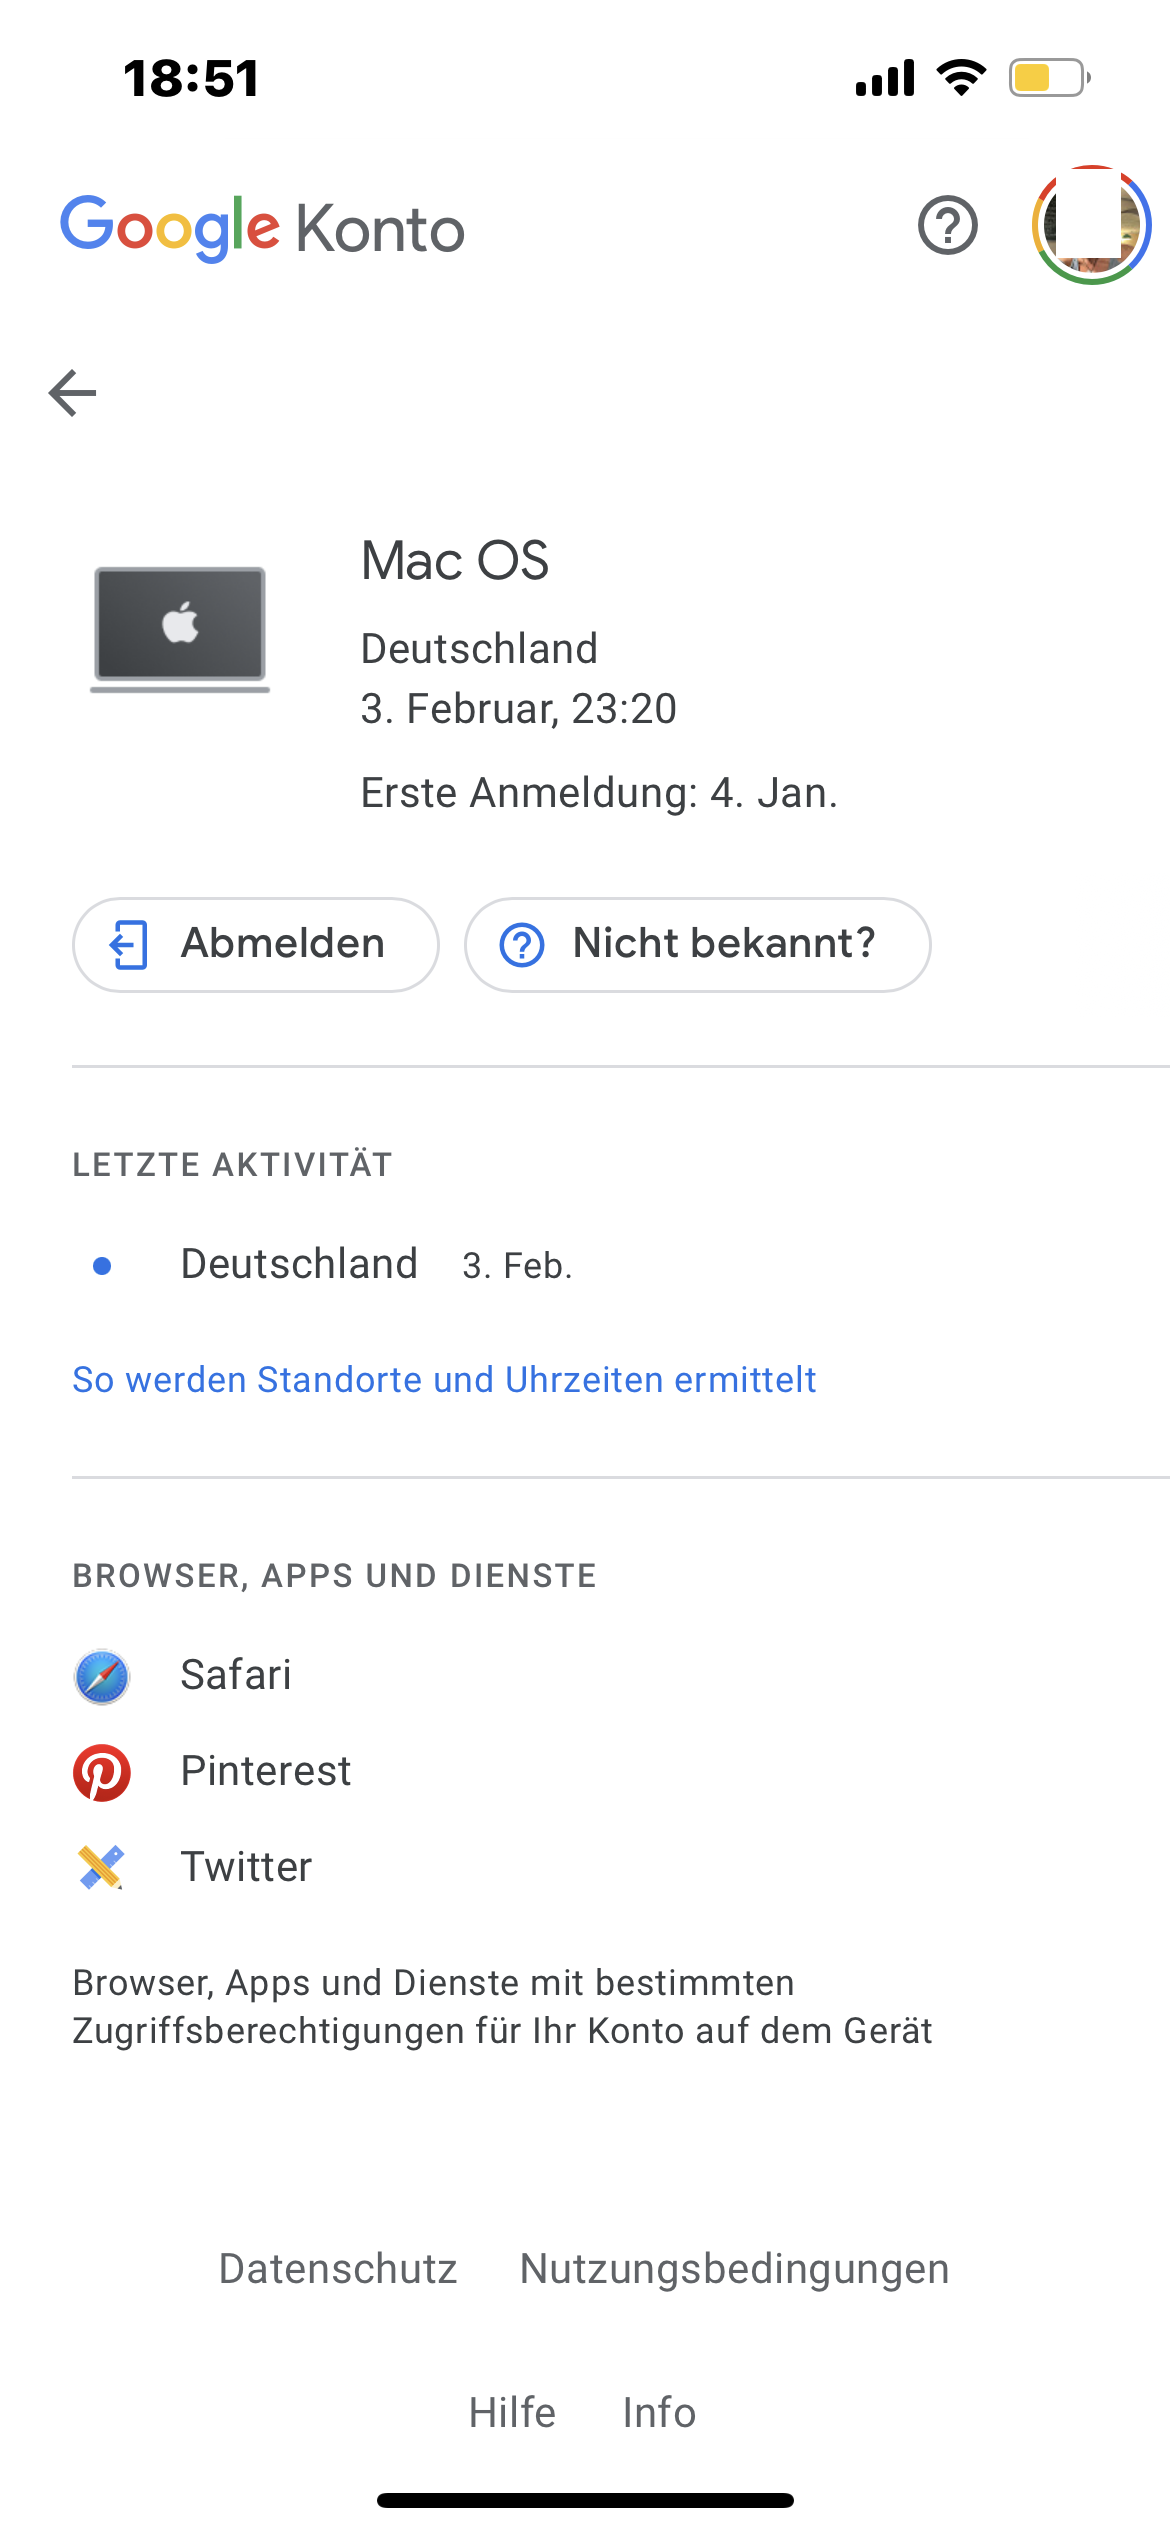Select the Pinterest entry
1170x2532 pixels.
click(x=266, y=1771)
